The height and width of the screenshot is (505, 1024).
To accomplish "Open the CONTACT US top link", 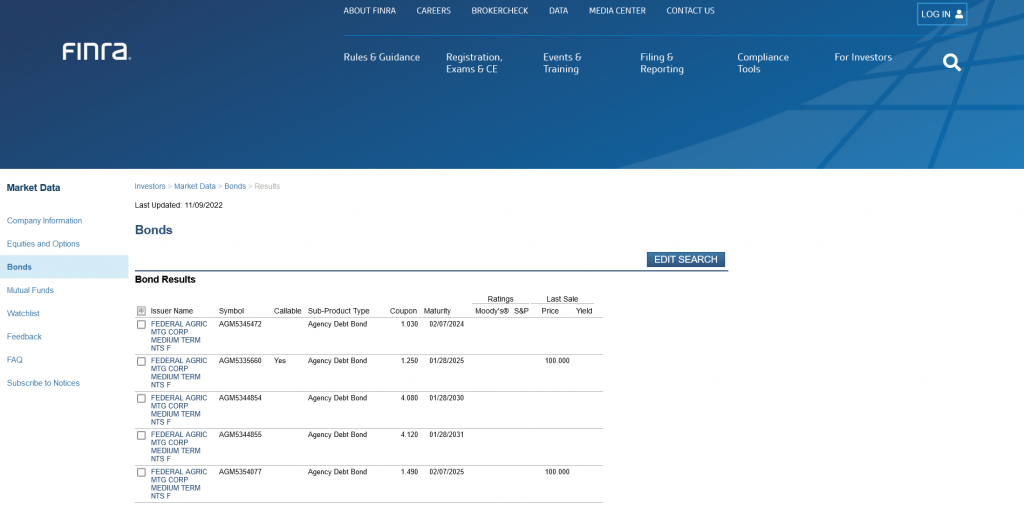I will [690, 11].
